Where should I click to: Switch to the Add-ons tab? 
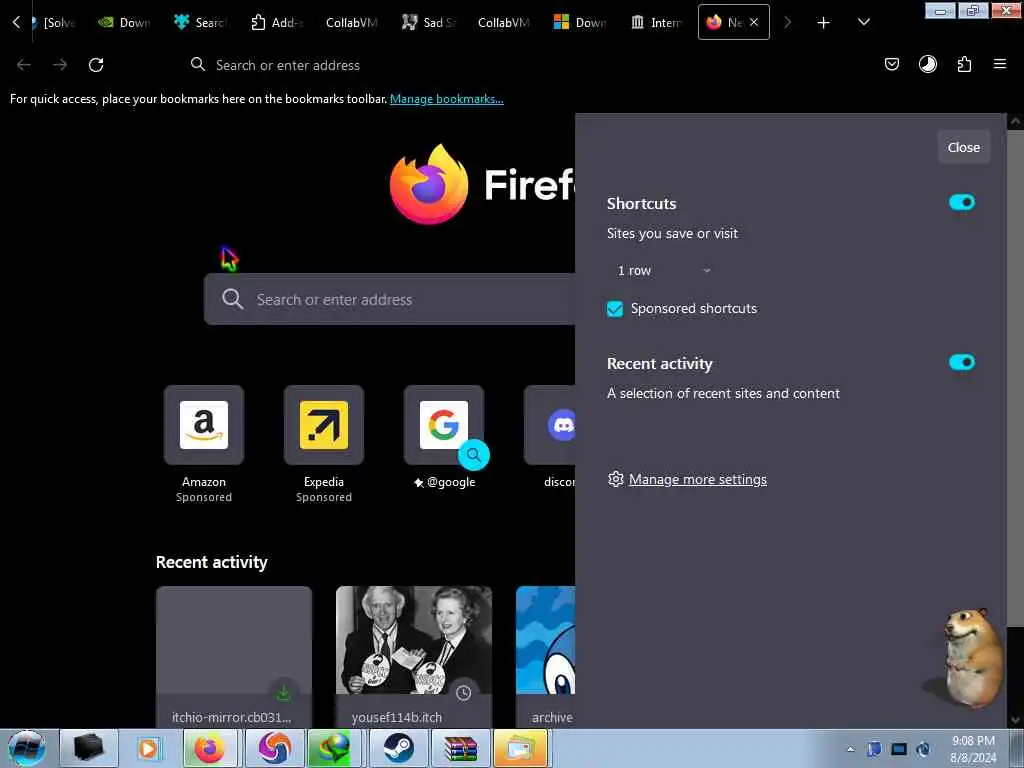tap(277, 22)
